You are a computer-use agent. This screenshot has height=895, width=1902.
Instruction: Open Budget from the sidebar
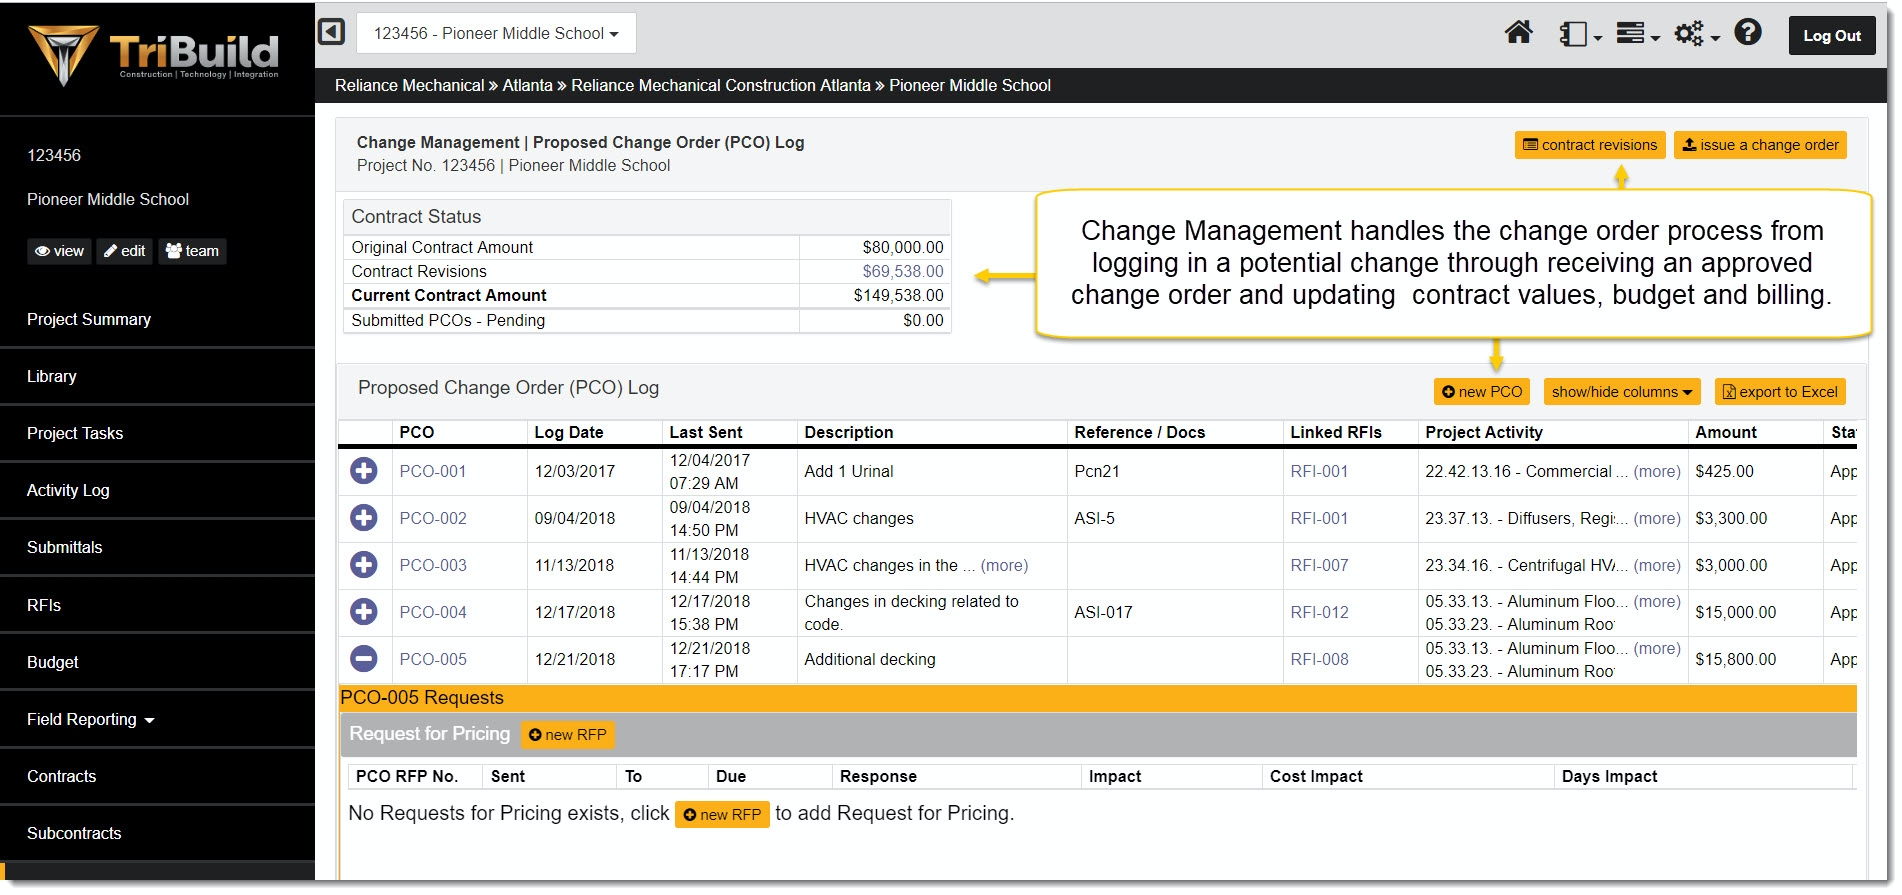click(x=53, y=662)
